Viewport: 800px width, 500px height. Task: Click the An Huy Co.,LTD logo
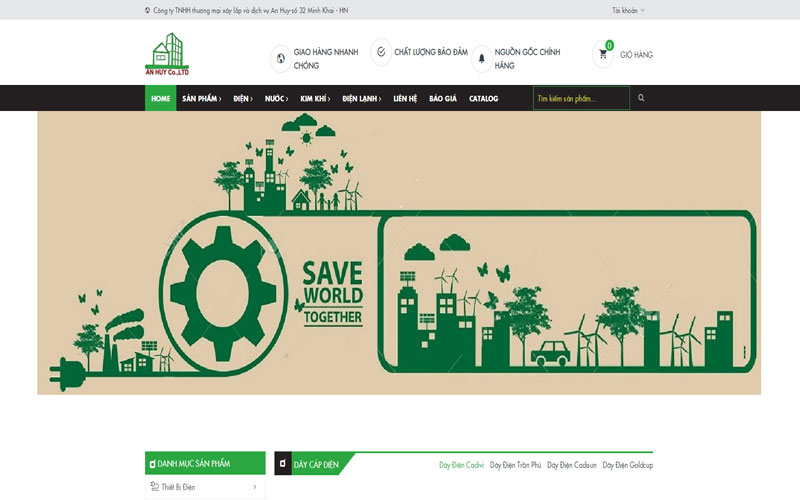pos(167,55)
